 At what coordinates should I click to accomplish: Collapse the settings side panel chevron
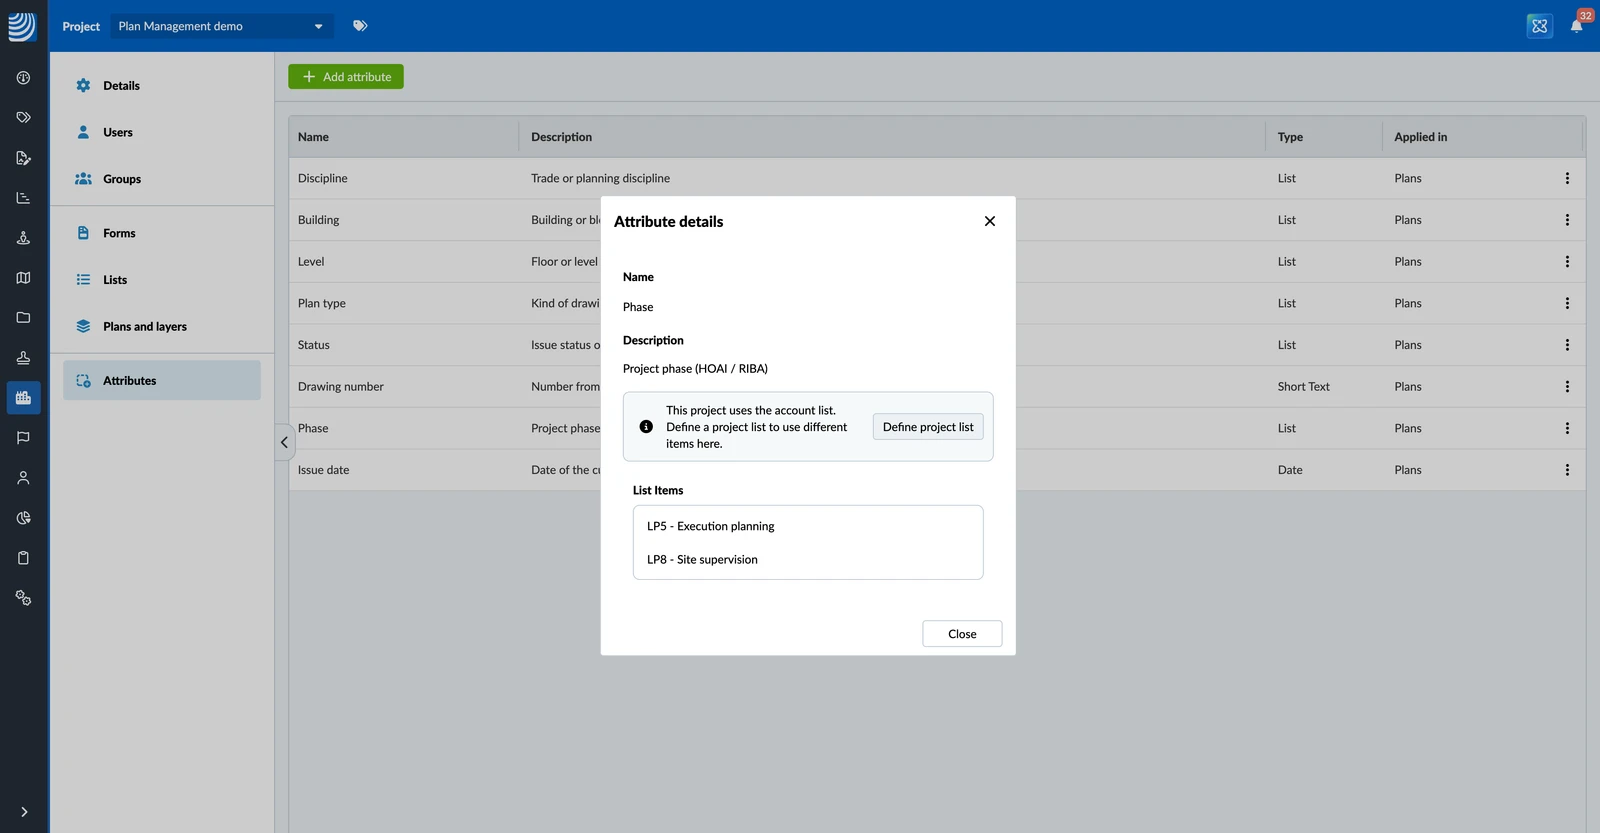[284, 442]
